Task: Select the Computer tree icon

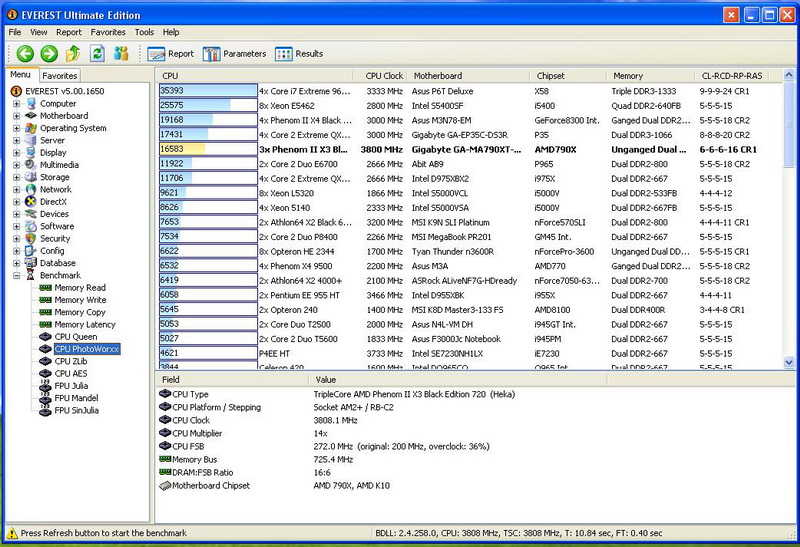Action: click(31, 104)
